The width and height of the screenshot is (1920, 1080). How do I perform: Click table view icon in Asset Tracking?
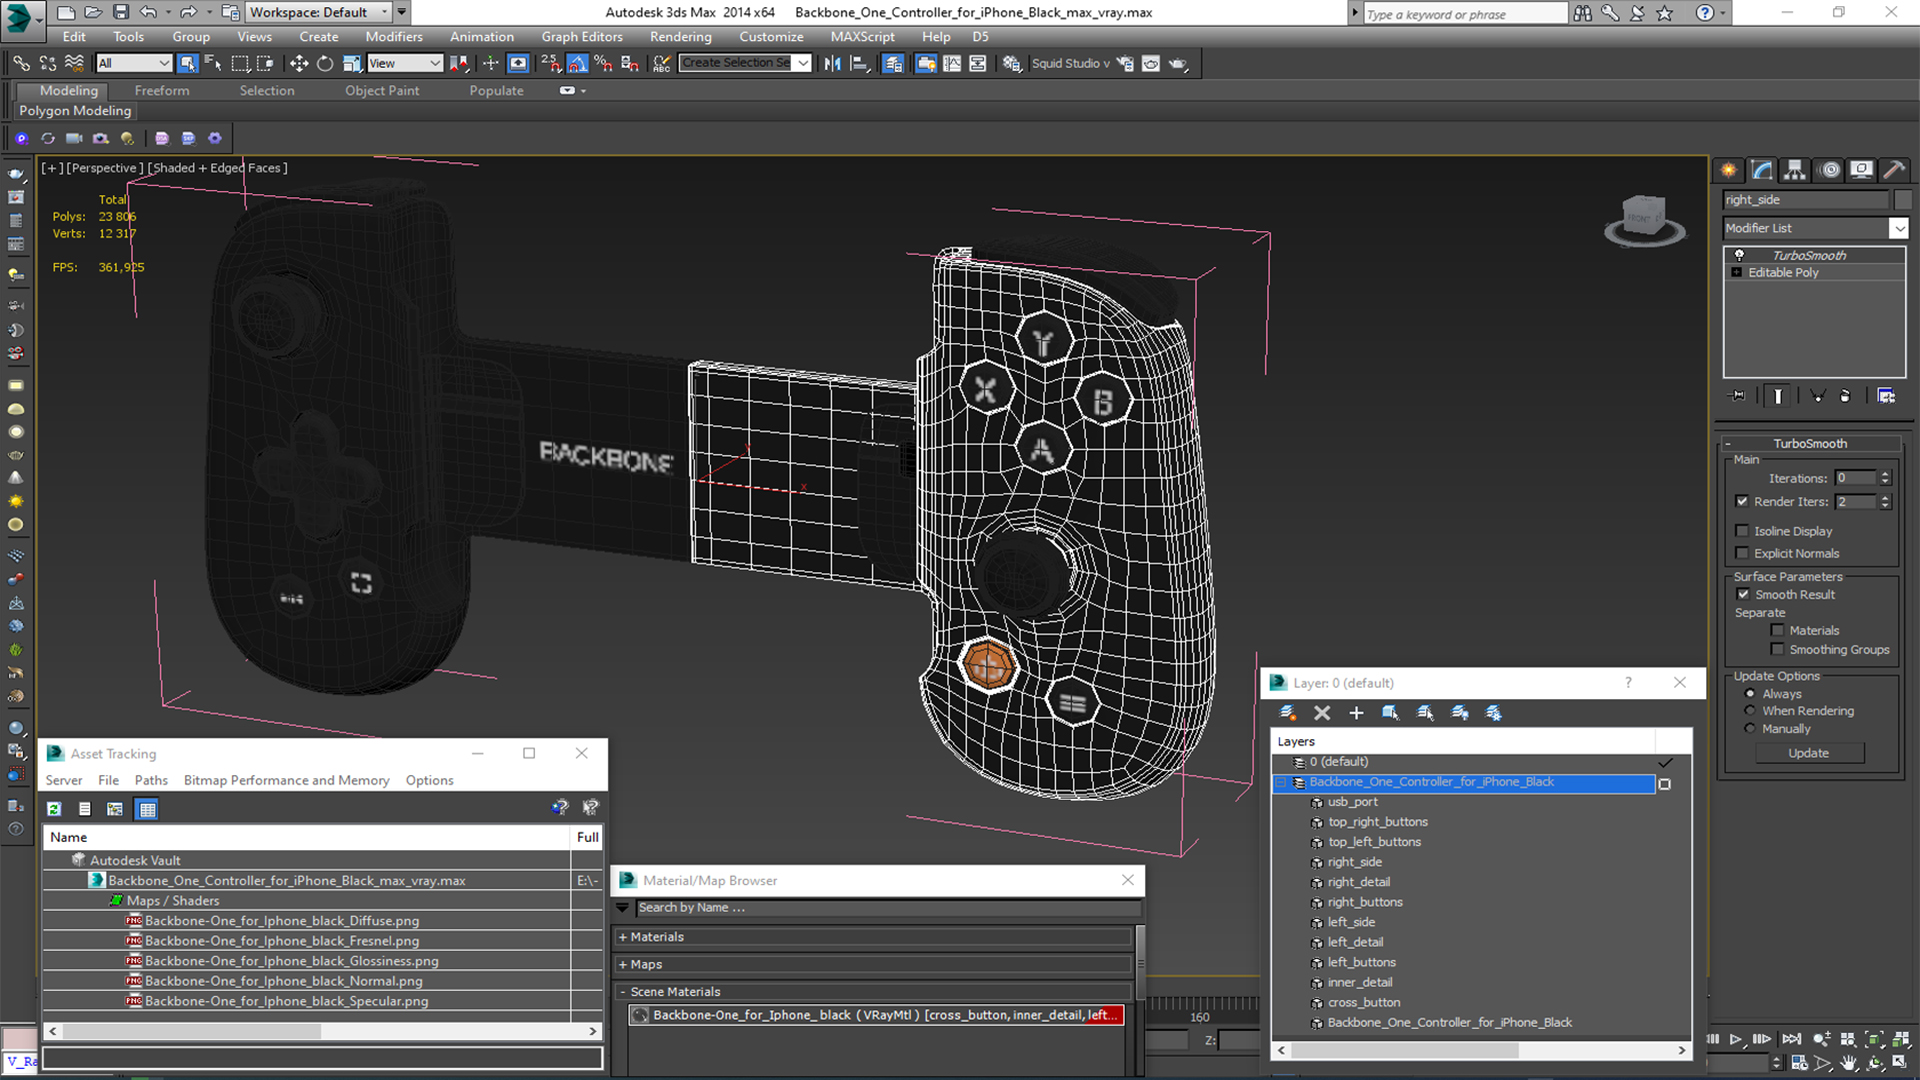click(x=147, y=809)
